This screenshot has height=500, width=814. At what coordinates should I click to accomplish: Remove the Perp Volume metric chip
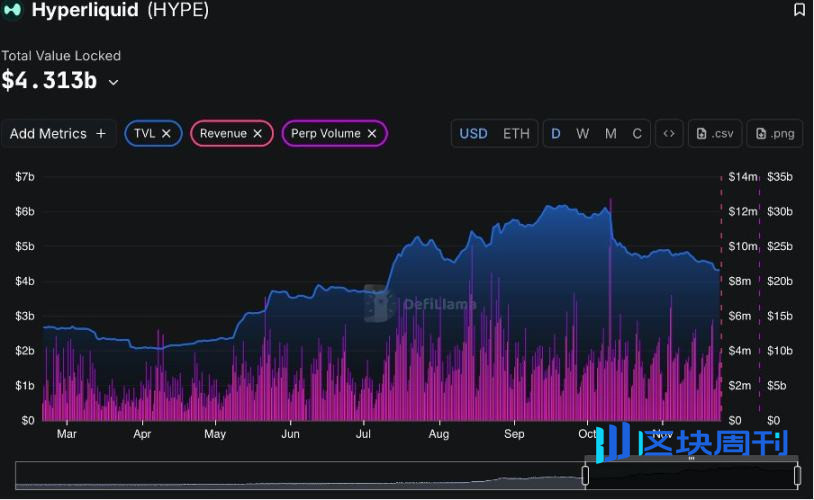(372, 133)
